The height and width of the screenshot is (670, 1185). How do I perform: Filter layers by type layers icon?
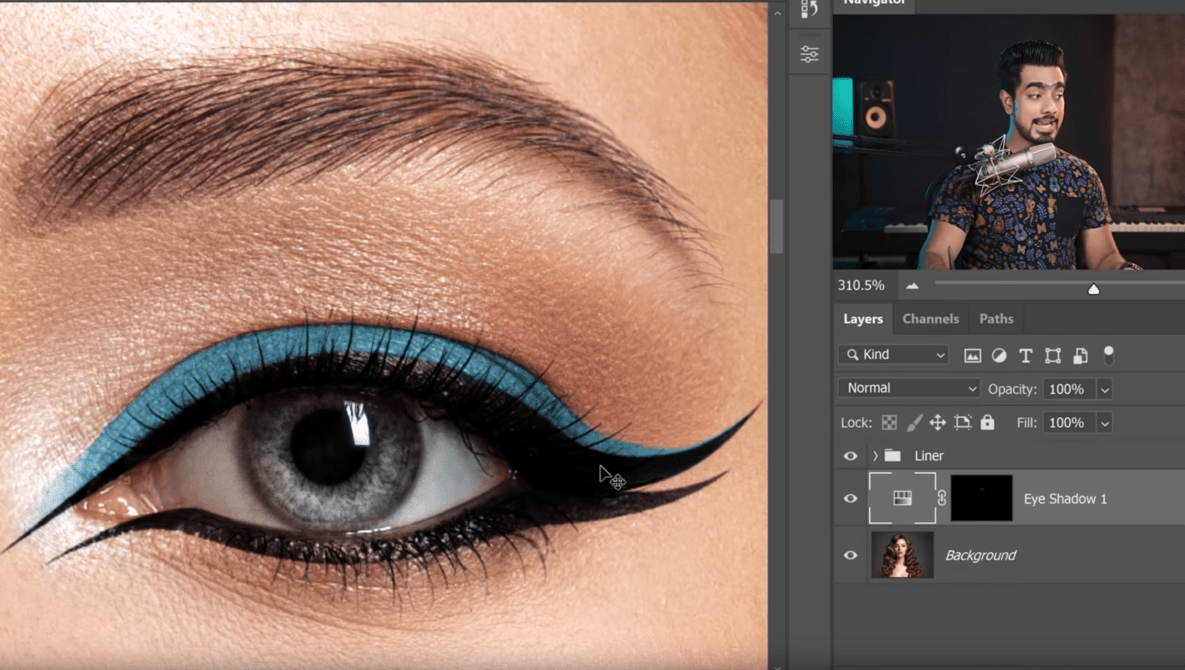coord(1025,355)
